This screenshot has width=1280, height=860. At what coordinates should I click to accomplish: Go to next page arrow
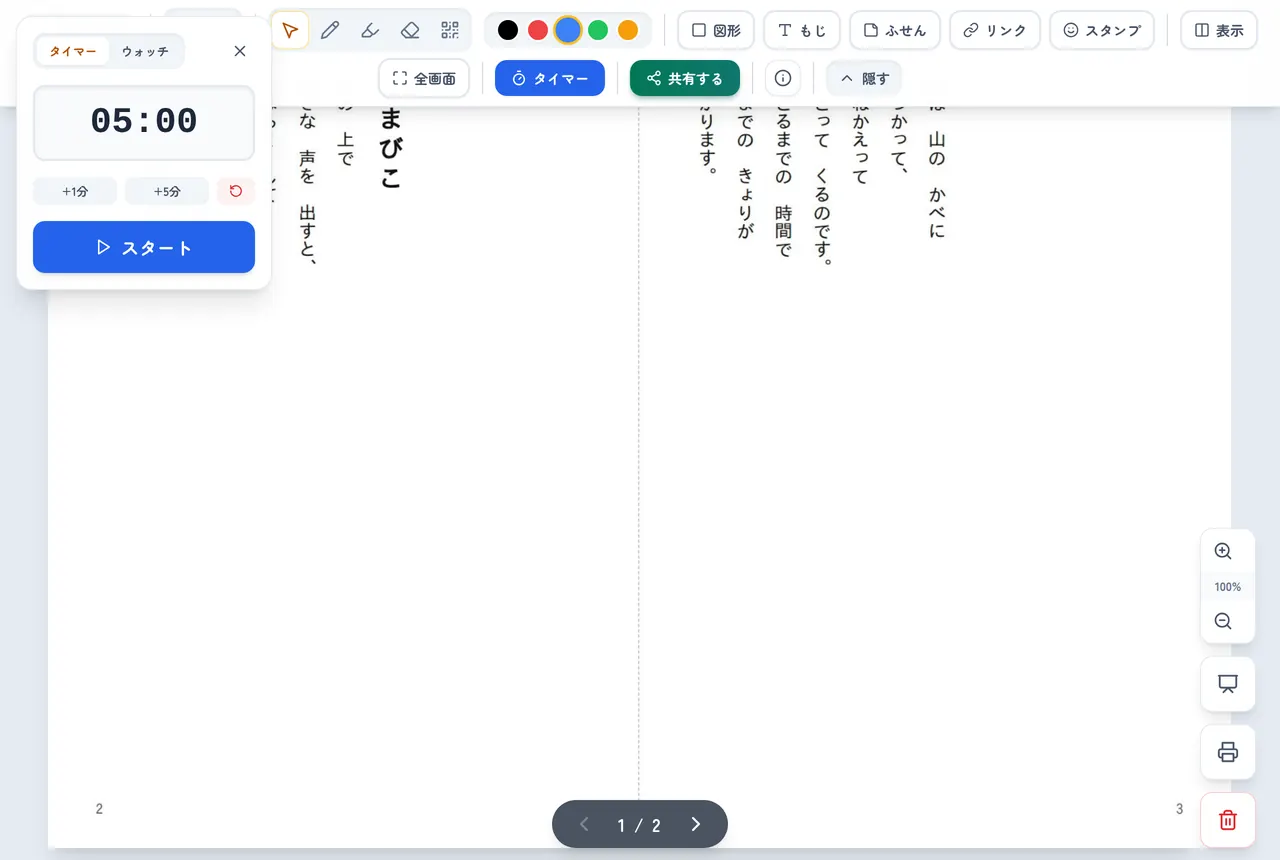click(x=696, y=824)
